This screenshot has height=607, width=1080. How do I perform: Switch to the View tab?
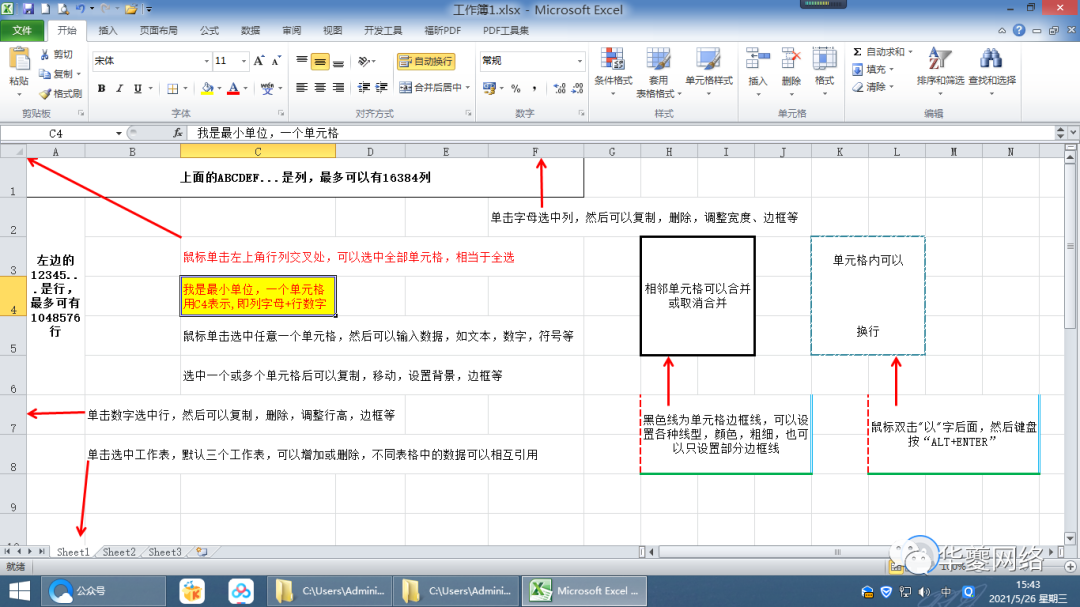coord(333,30)
